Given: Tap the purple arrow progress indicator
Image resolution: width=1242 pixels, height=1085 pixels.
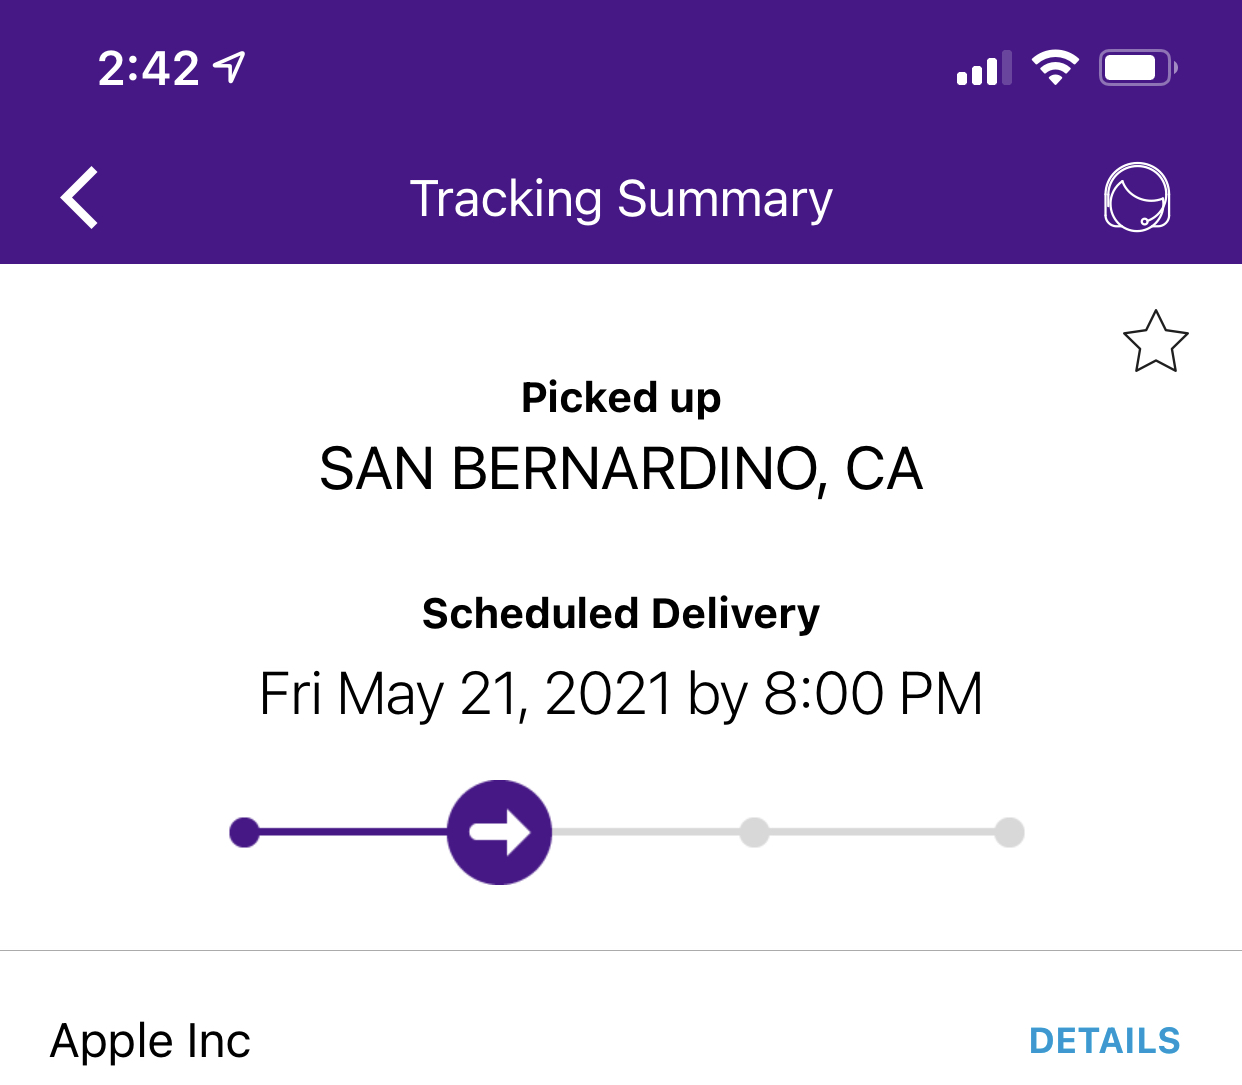Looking at the screenshot, I should pos(499,832).
